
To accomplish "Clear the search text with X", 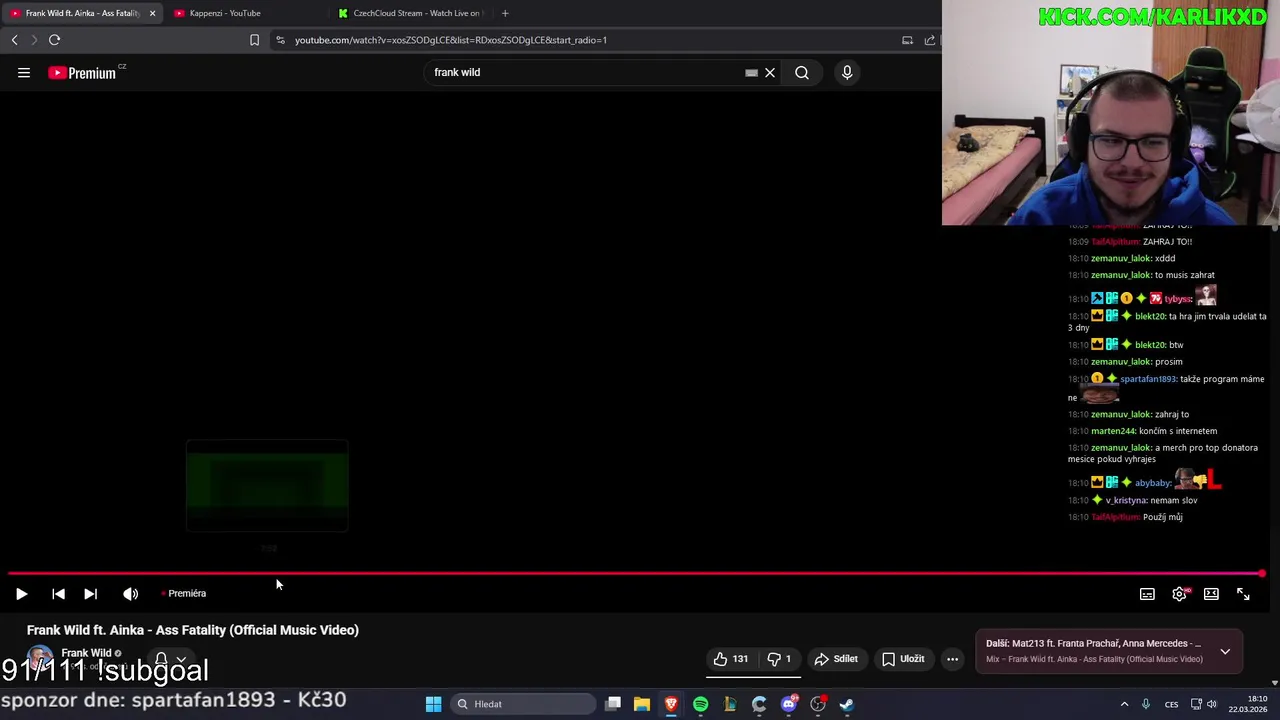I will 770,72.
